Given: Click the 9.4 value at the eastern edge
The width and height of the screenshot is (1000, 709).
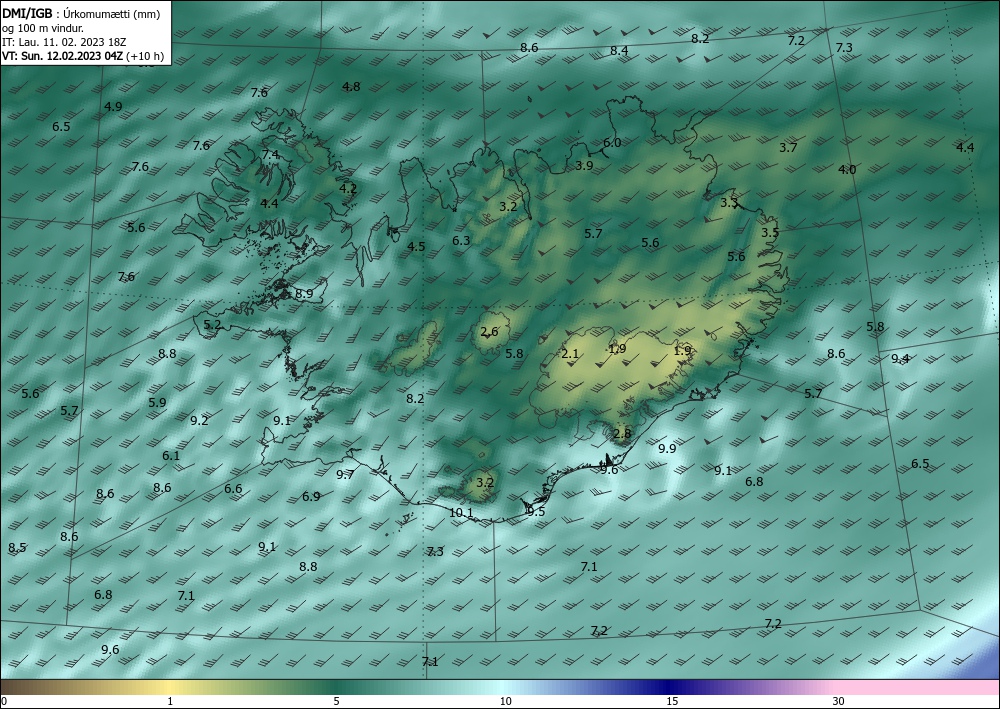Looking at the screenshot, I should (900, 358).
